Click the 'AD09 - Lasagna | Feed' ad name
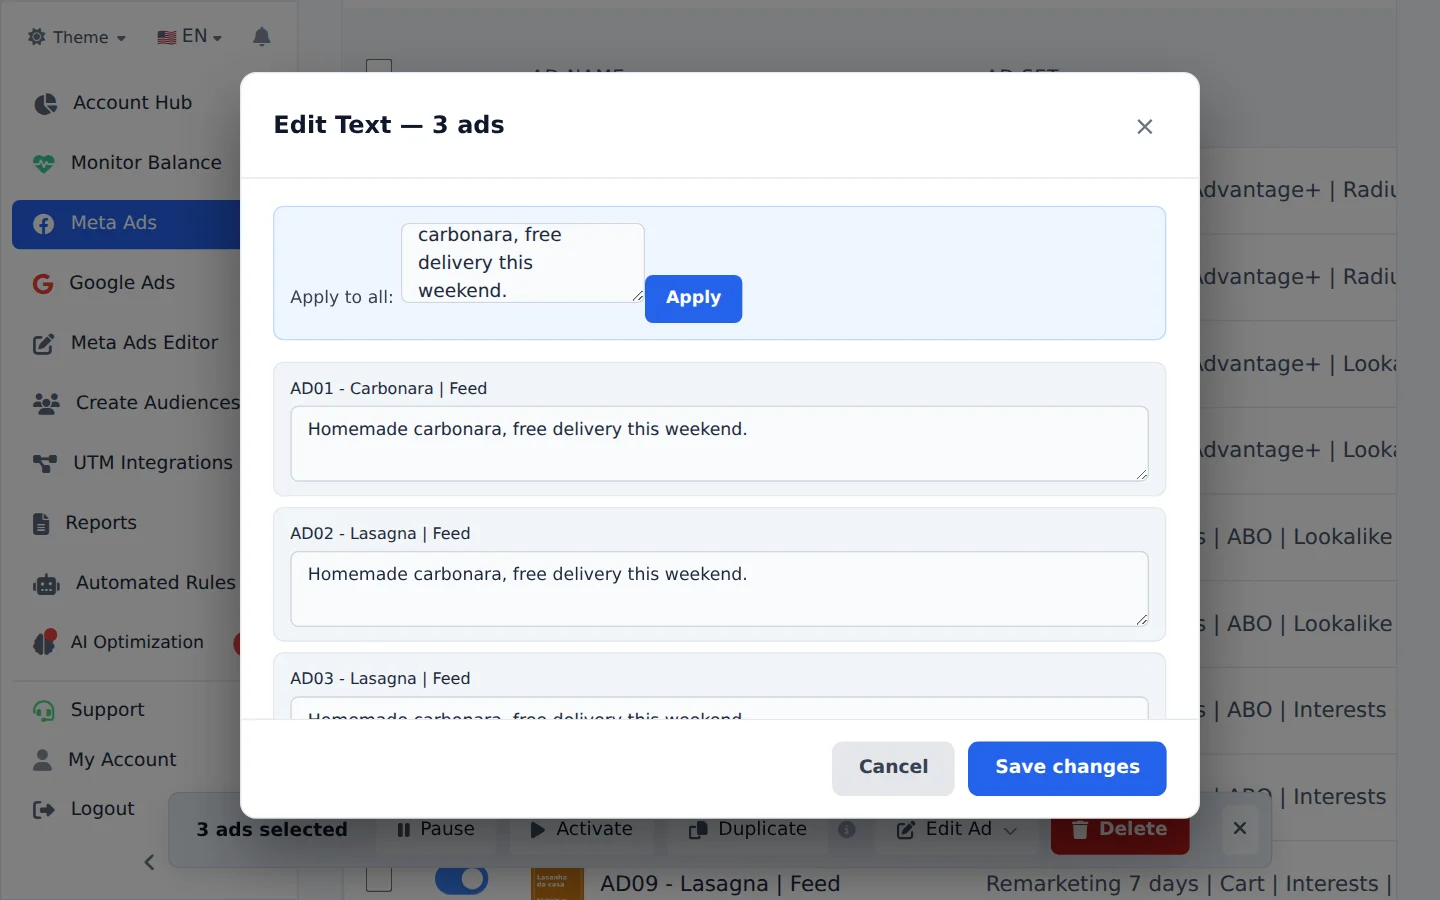Image resolution: width=1440 pixels, height=900 pixels. click(720, 884)
